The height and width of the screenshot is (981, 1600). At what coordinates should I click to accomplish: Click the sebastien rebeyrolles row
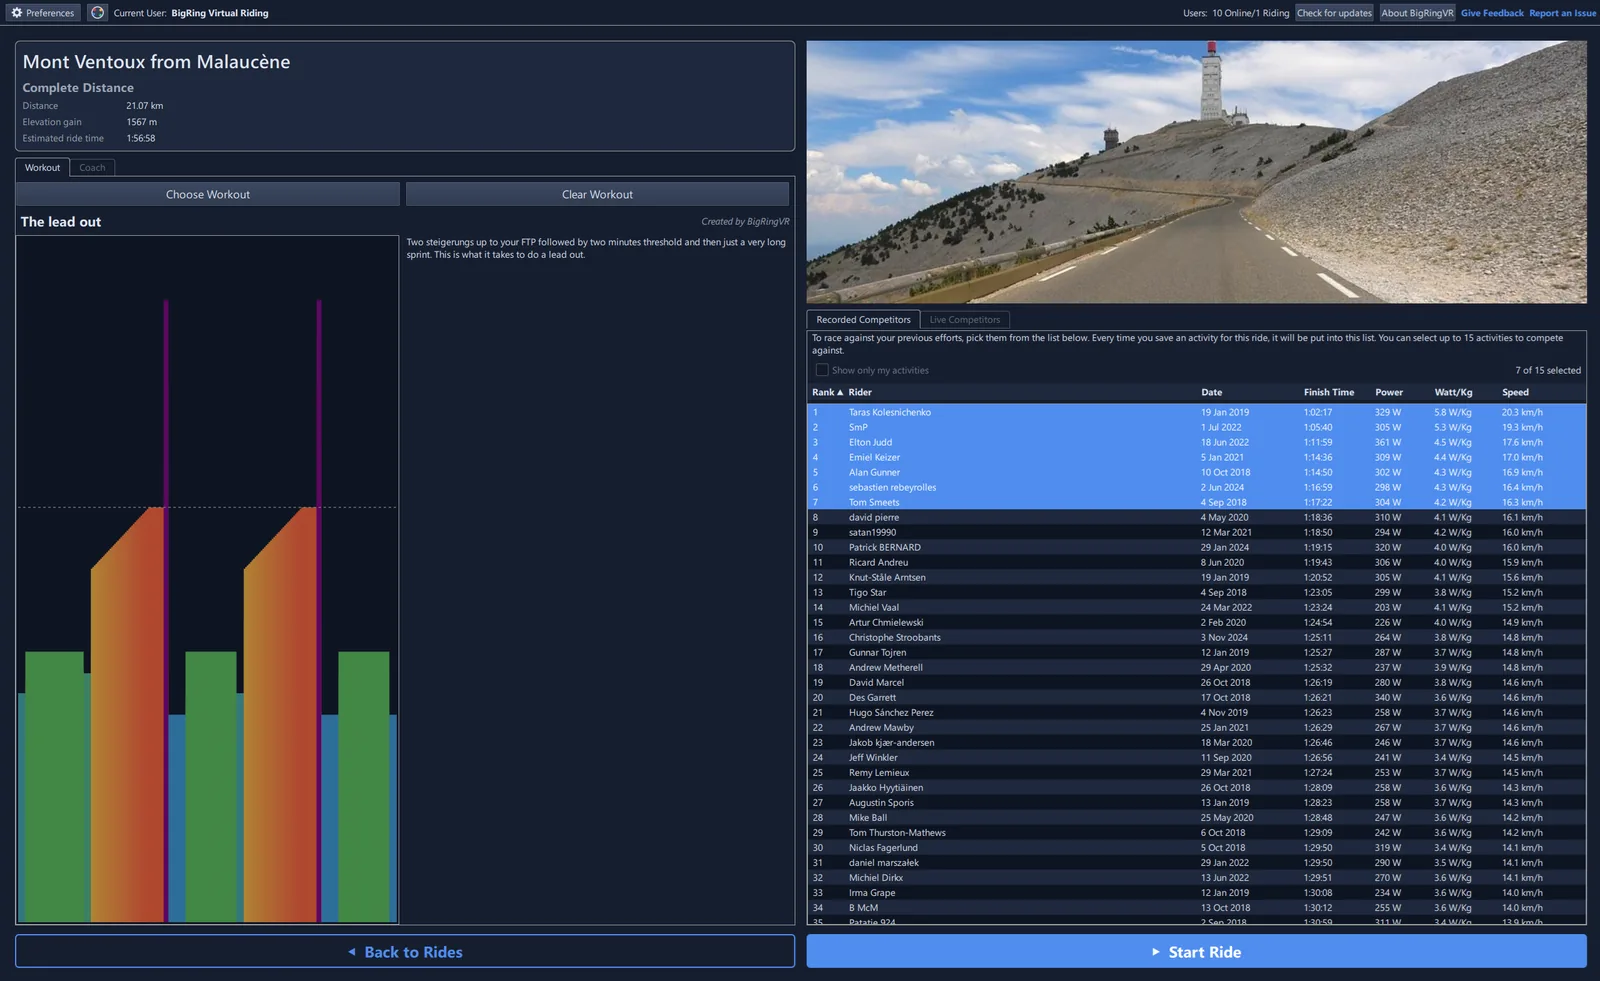point(1196,487)
